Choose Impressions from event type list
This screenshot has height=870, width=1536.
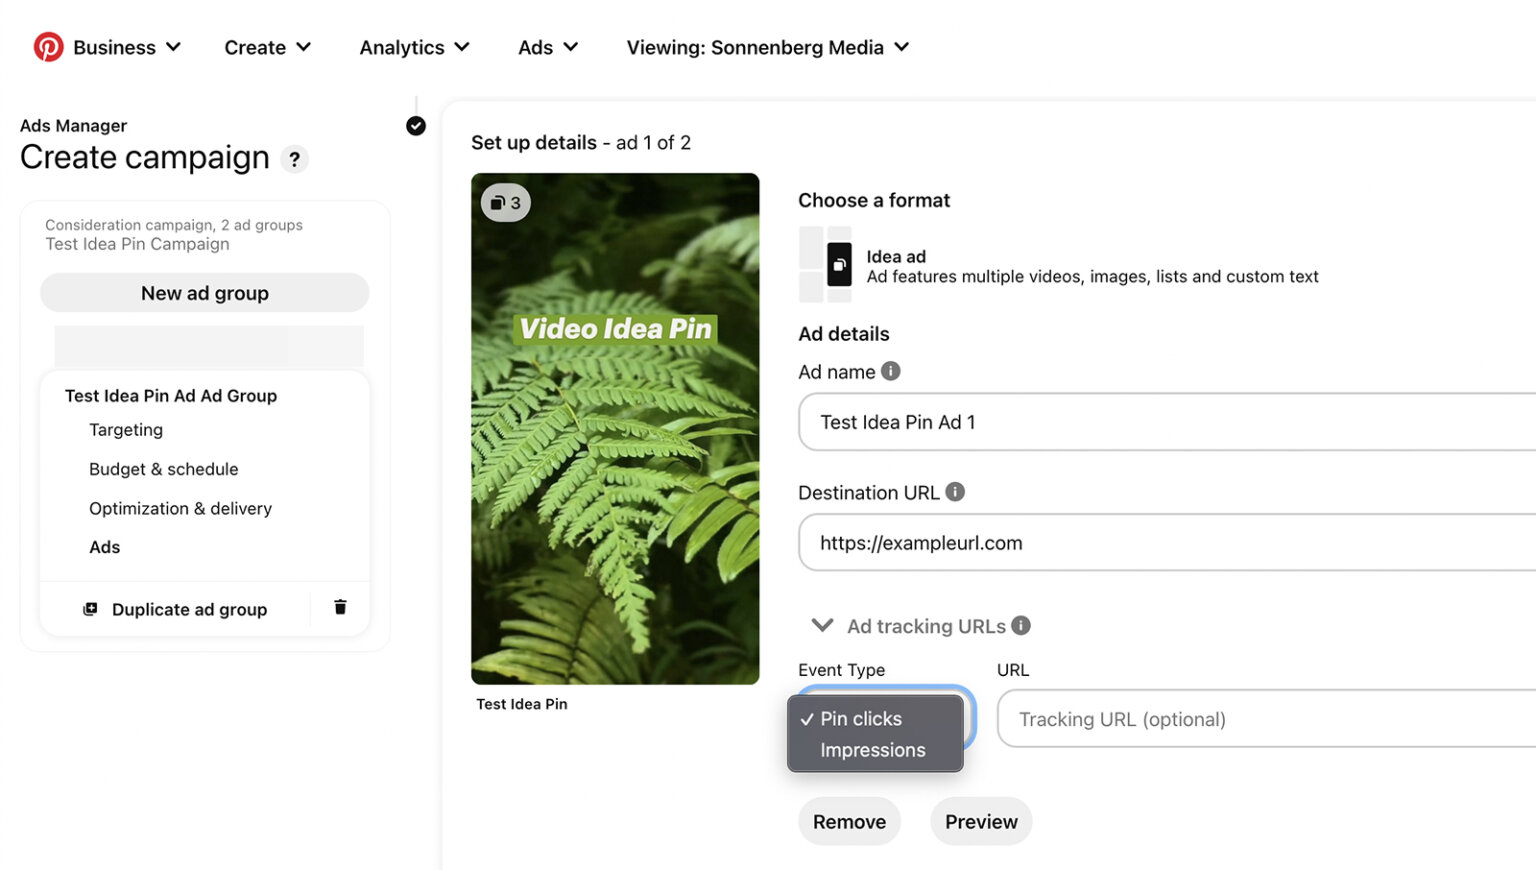click(x=873, y=750)
